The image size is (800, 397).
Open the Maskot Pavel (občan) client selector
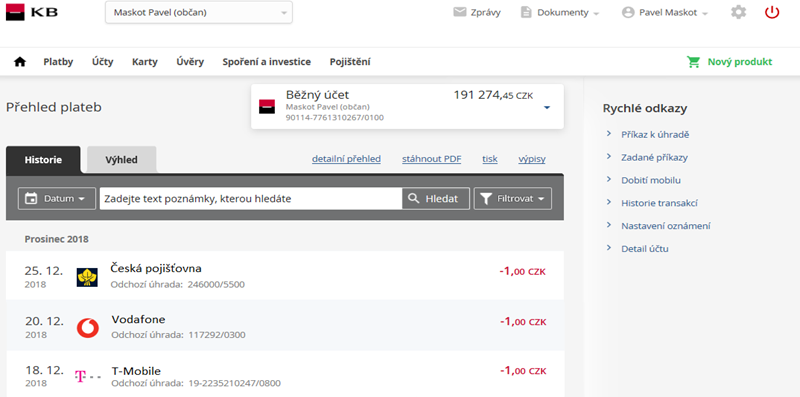(x=199, y=12)
